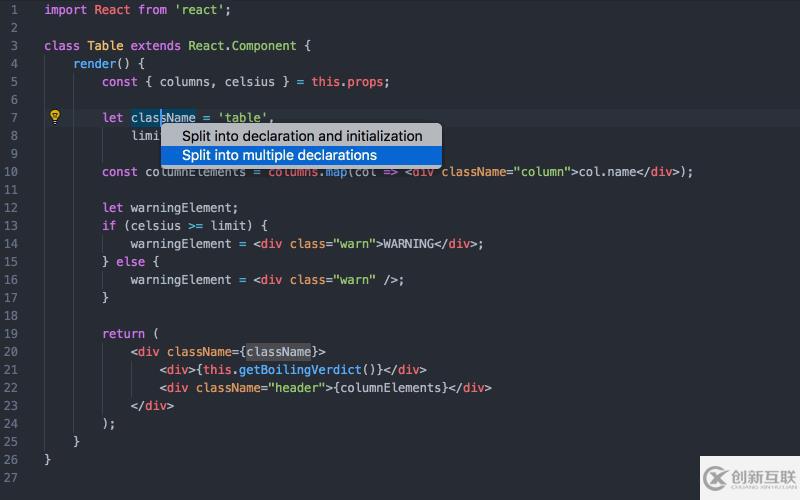Click the "column" string on line 10
The height and width of the screenshot is (500, 800).
tap(542, 172)
